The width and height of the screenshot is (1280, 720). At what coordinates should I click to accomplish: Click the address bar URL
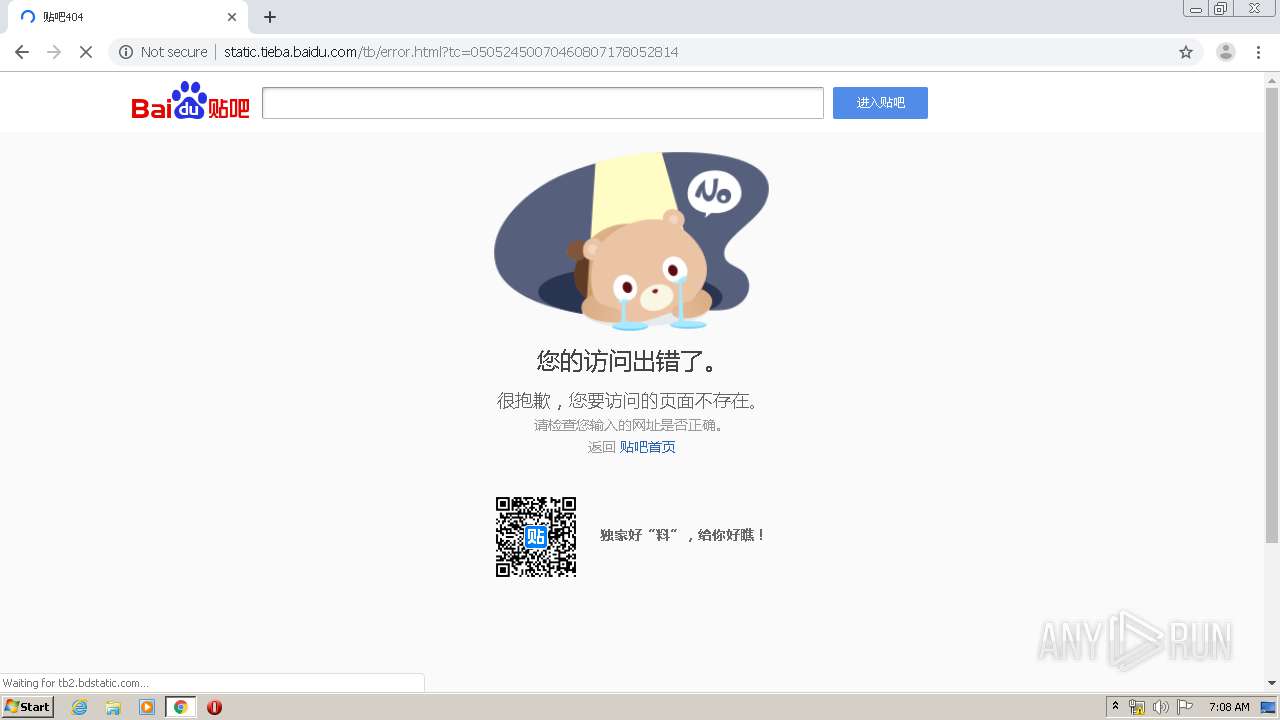point(451,52)
